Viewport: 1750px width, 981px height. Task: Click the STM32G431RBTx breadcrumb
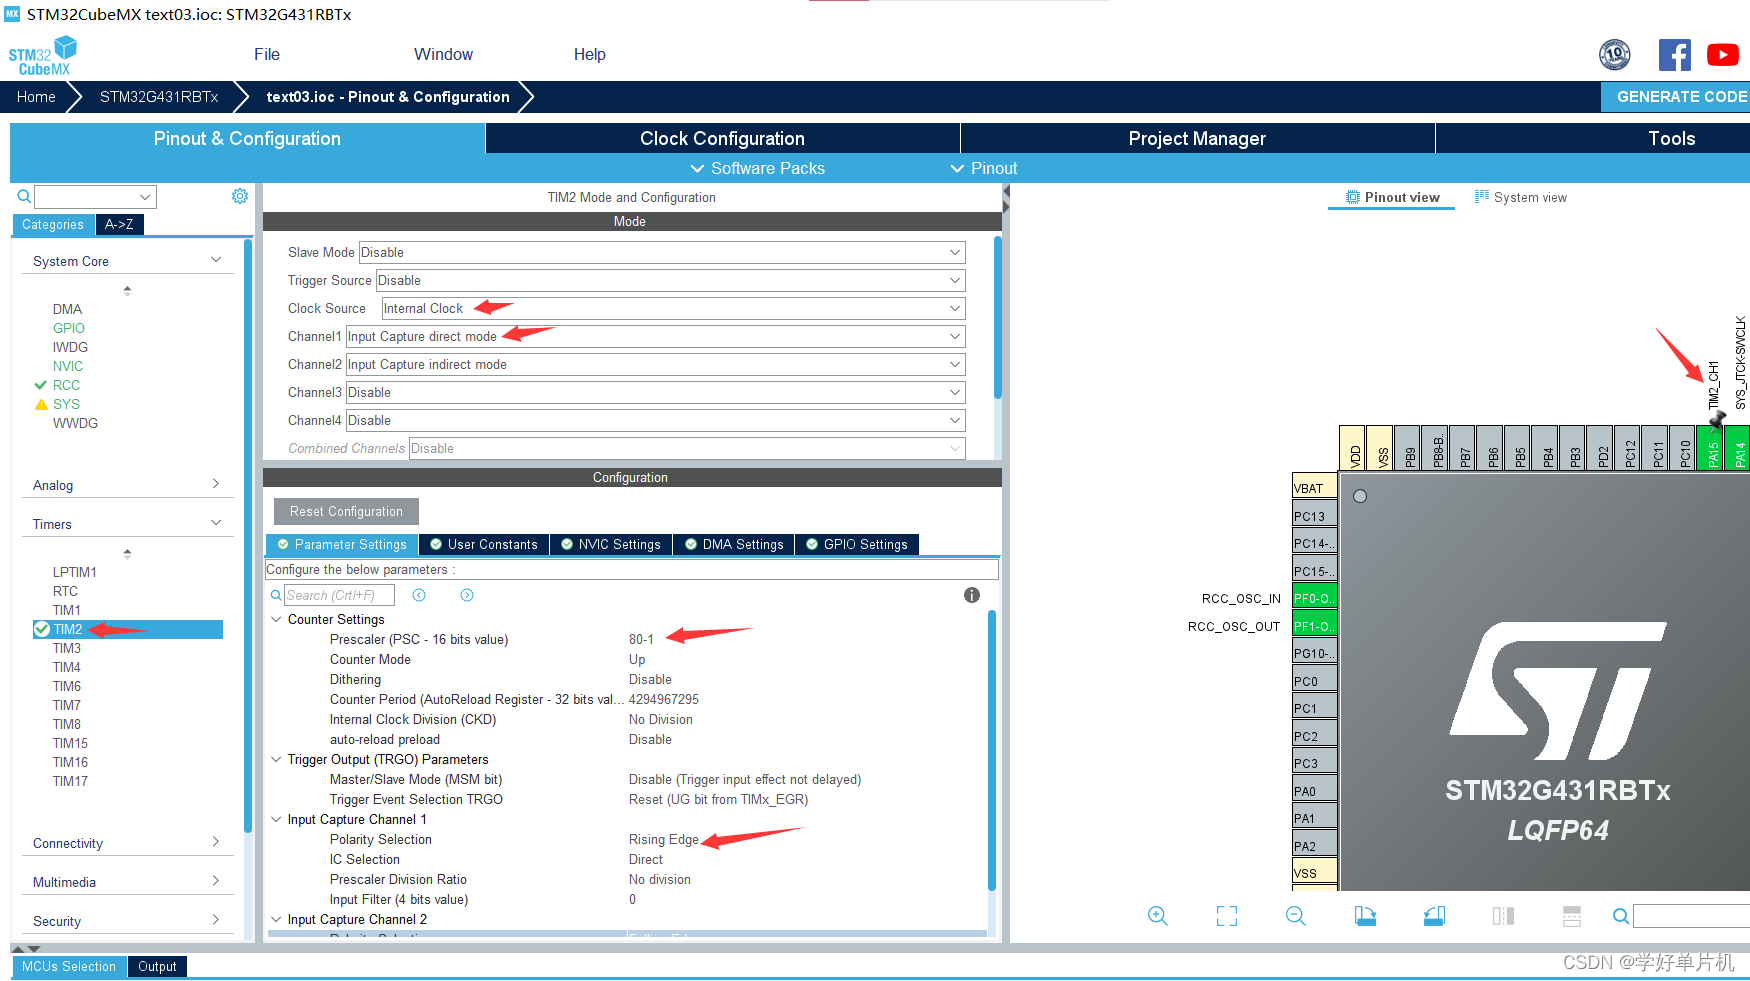(159, 97)
